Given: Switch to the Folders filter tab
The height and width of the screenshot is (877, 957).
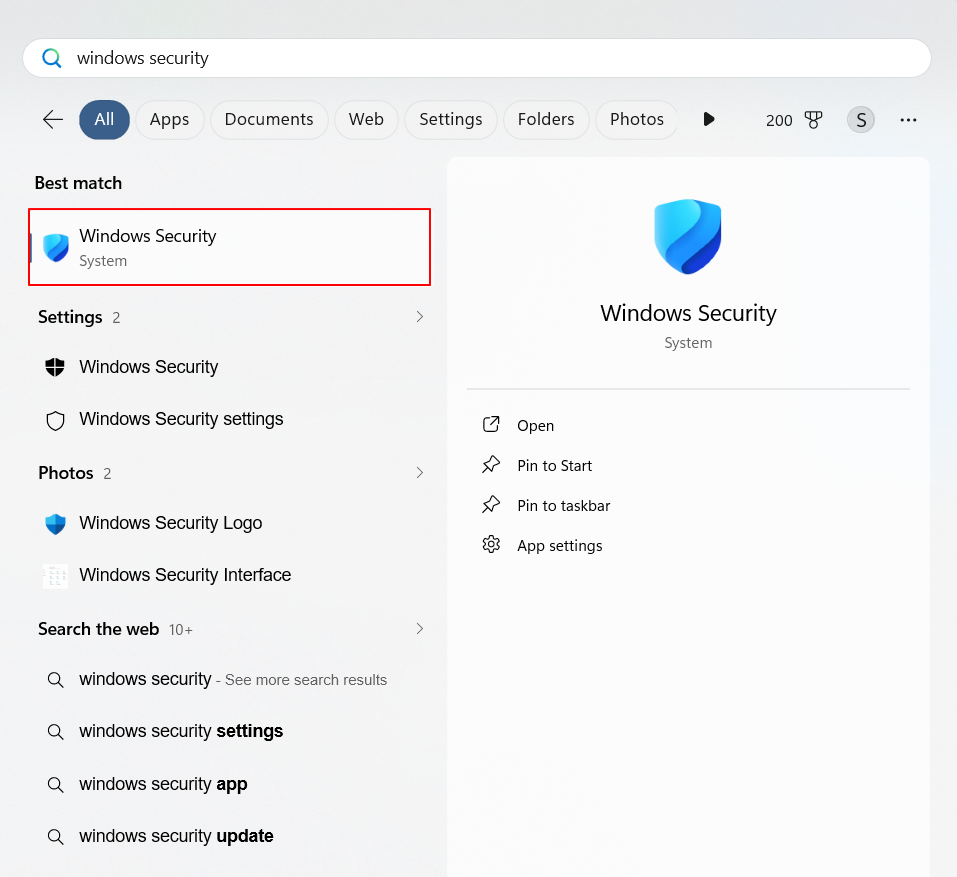Looking at the screenshot, I should click(546, 120).
